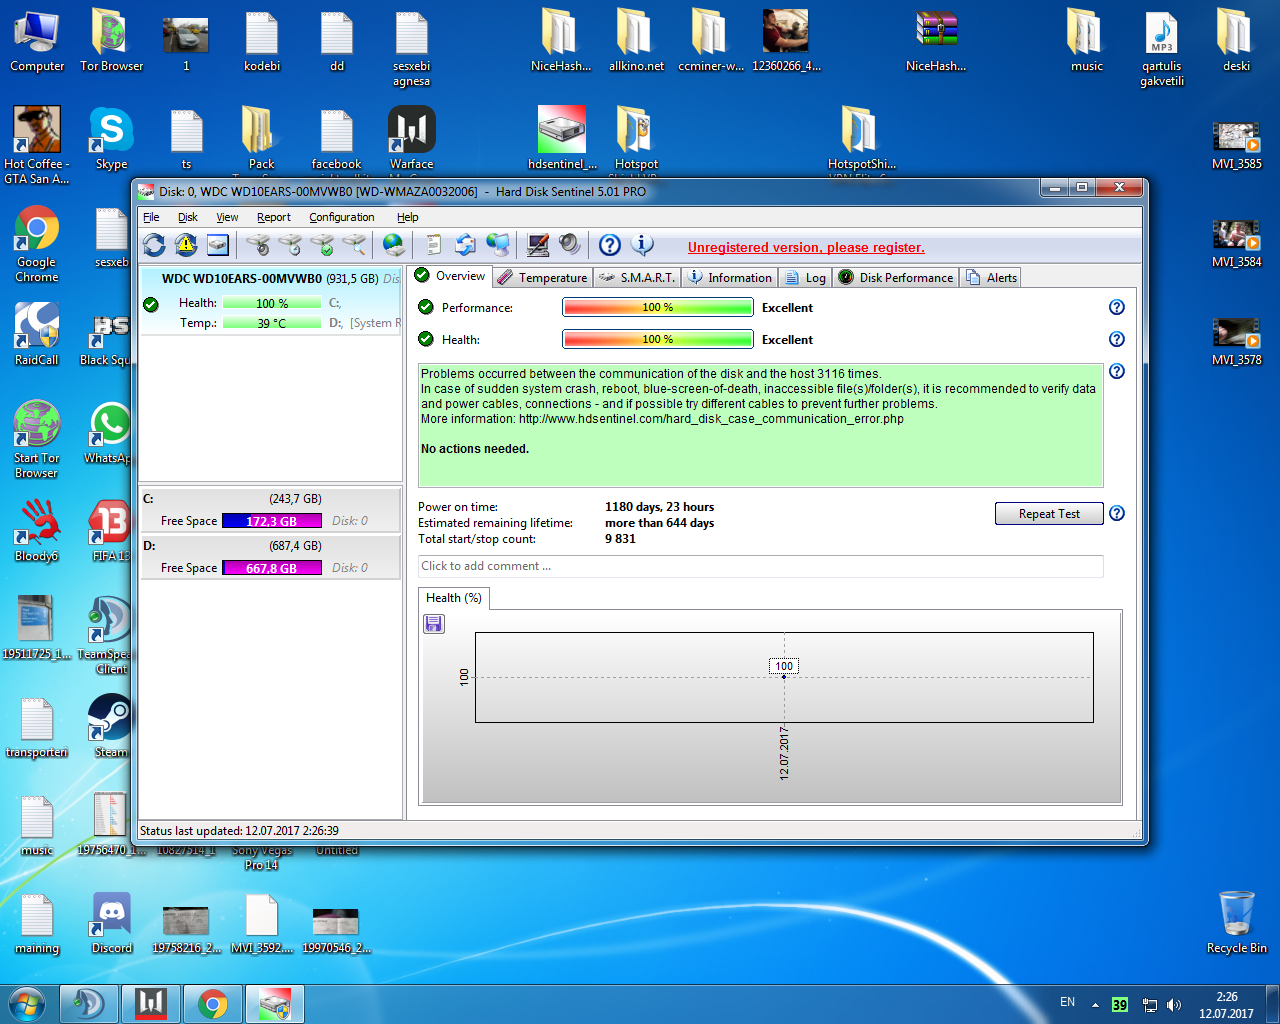Click the speaker sound toolbar icon
This screenshot has width=1280, height=1024.
click(569, 245)
